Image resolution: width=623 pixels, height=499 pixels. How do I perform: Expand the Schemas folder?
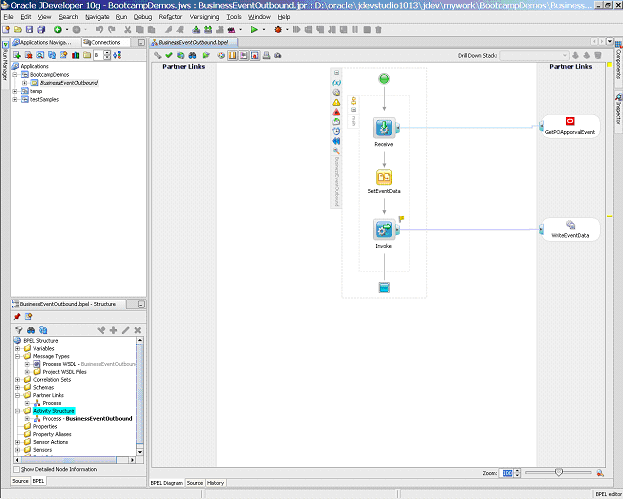click(17, 387)
